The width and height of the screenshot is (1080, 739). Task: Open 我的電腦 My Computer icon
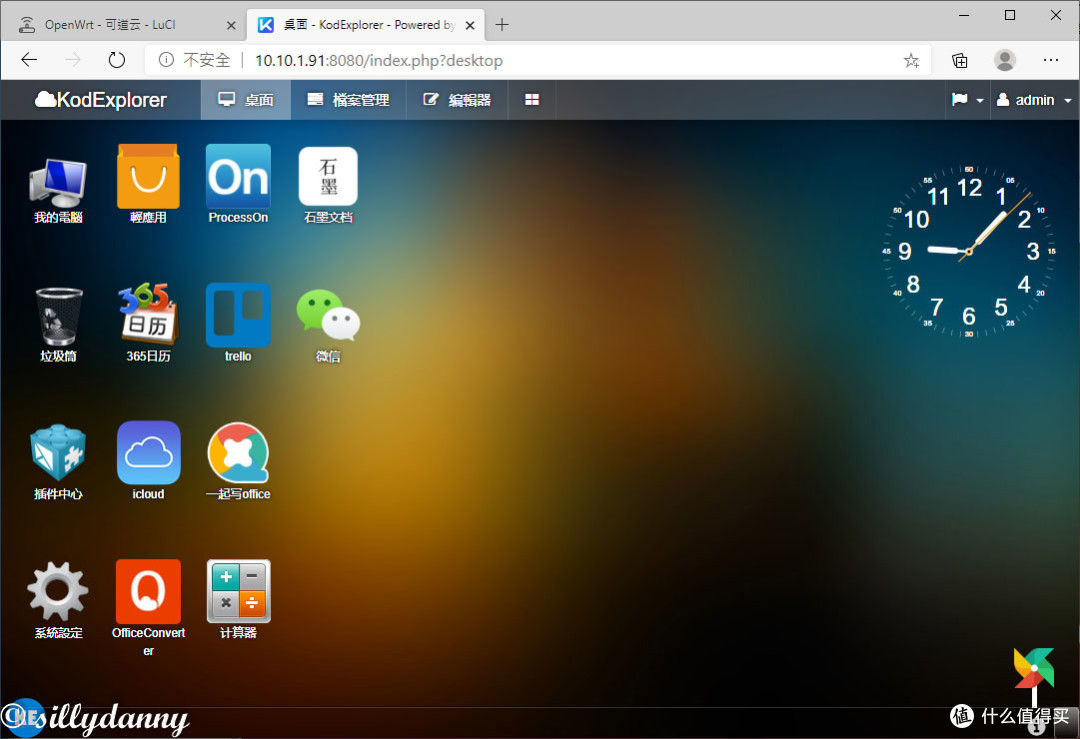(x=57, y=178)
